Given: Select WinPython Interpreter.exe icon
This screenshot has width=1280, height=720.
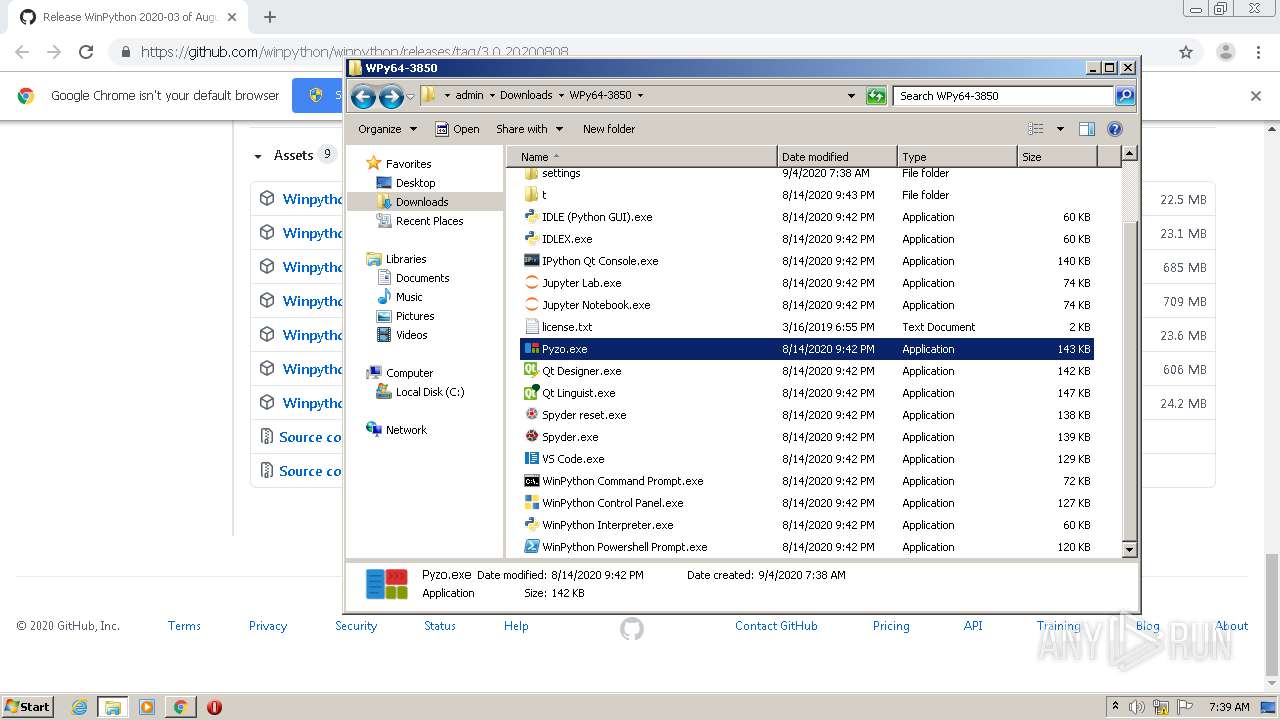Looking at the screenshot, I should click(532, 525).
